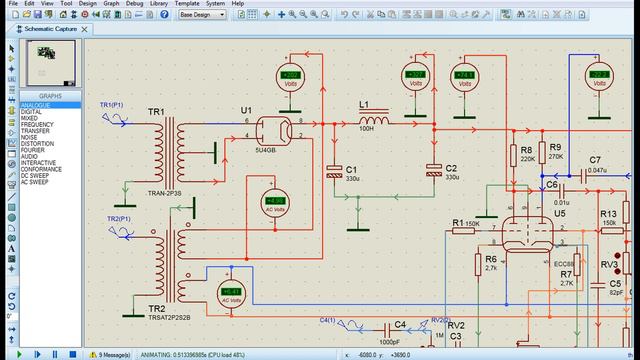Select ANALOGUE in the graphs list
The width and height of the screenshot is (640, 360).
click(50, 105)
